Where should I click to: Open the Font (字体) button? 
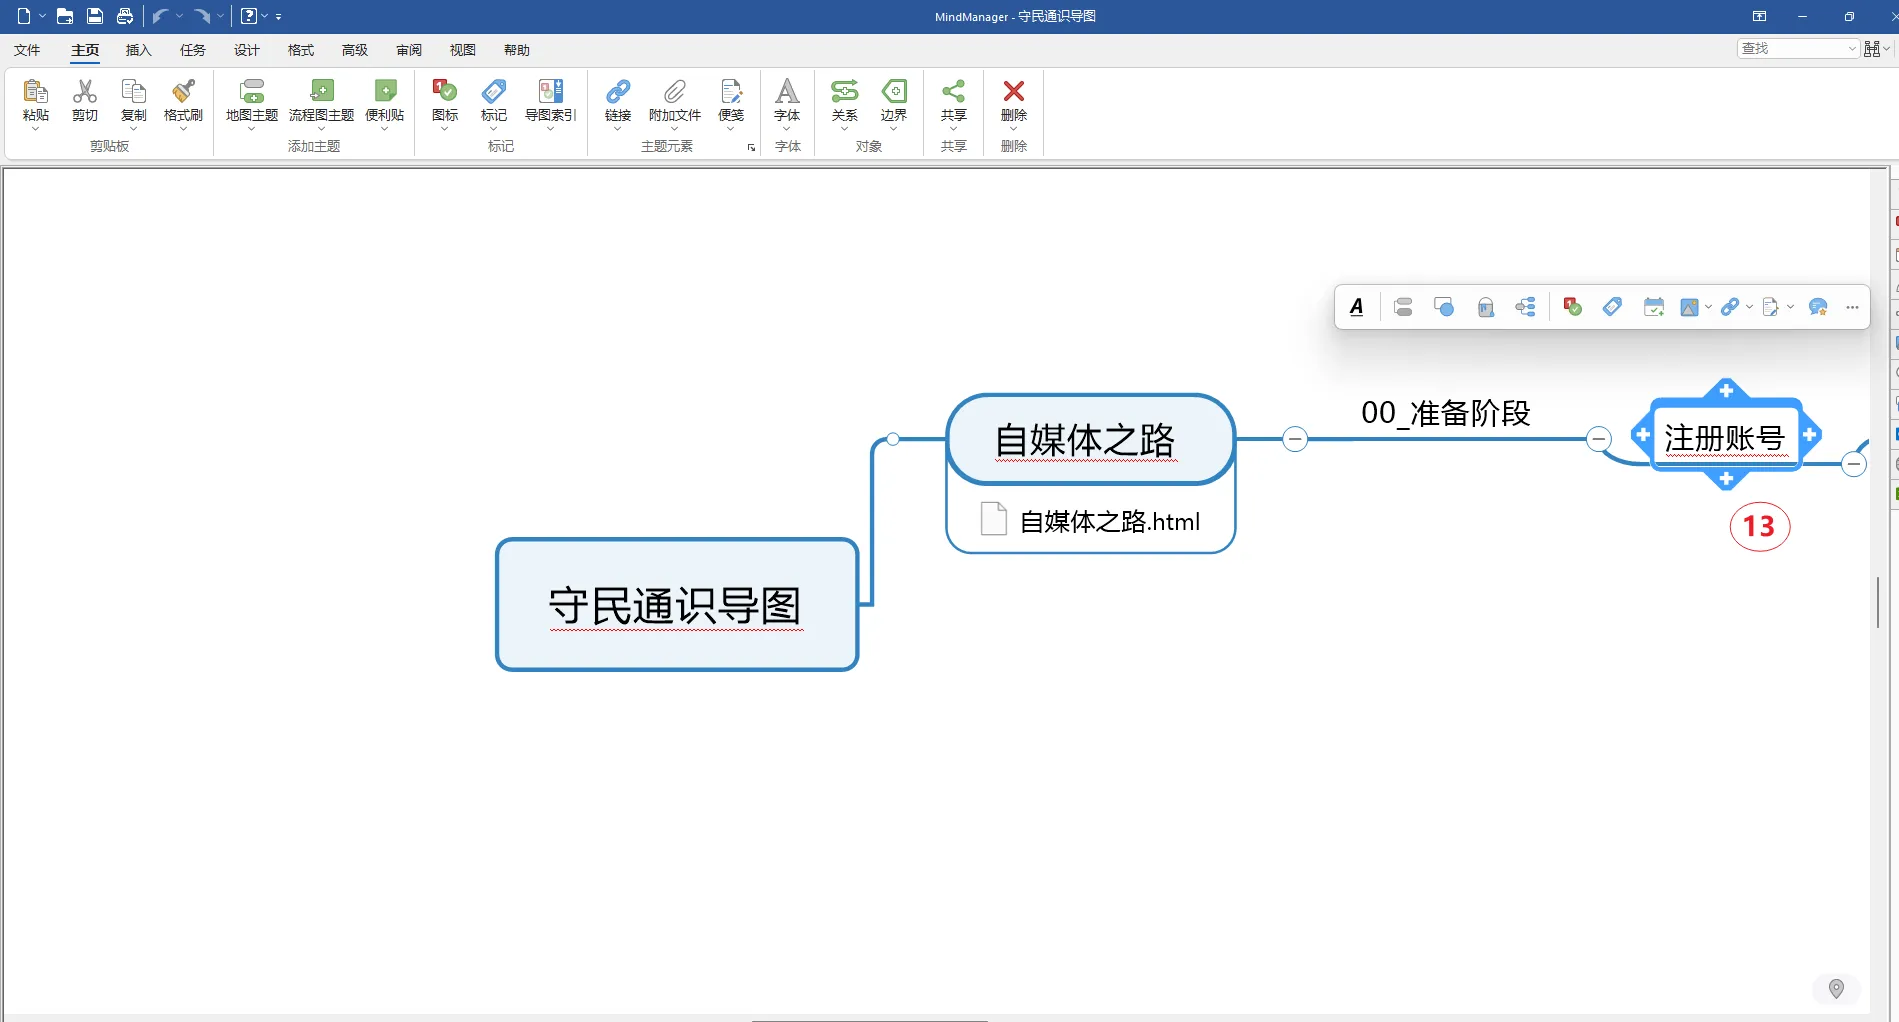click(x=787, y=92)
